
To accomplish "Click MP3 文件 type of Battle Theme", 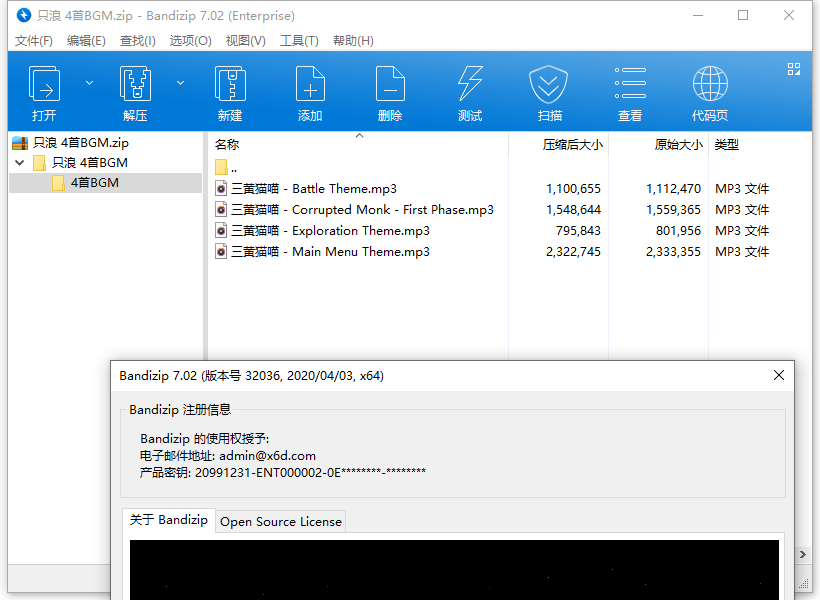I will point(742,189).
